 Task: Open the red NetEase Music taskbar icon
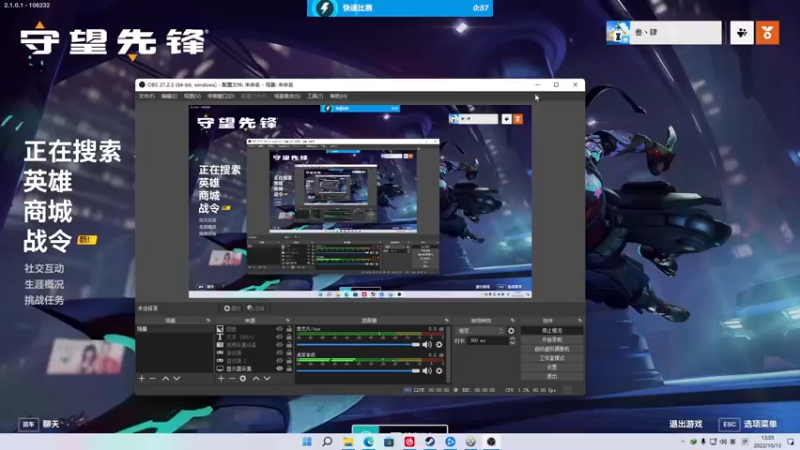tap(409, 441)
